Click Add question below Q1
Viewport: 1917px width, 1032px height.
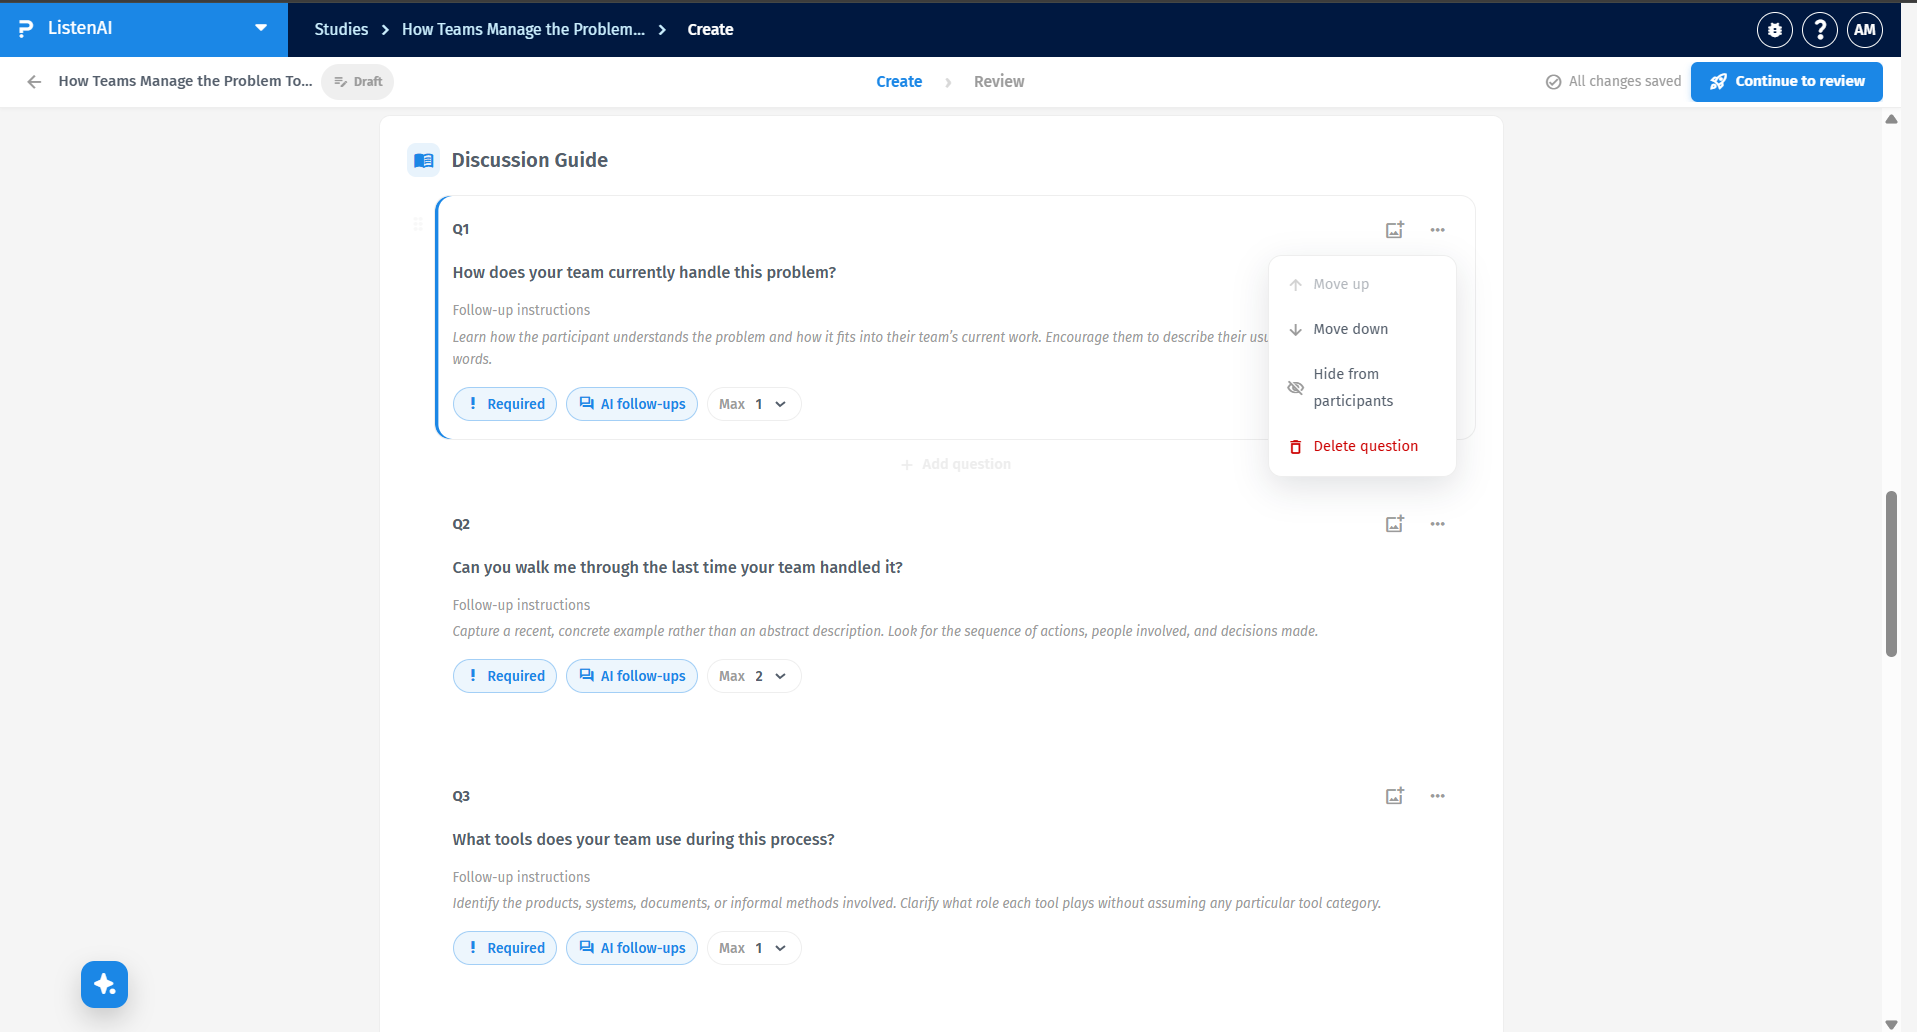click(x=956, y=464)
